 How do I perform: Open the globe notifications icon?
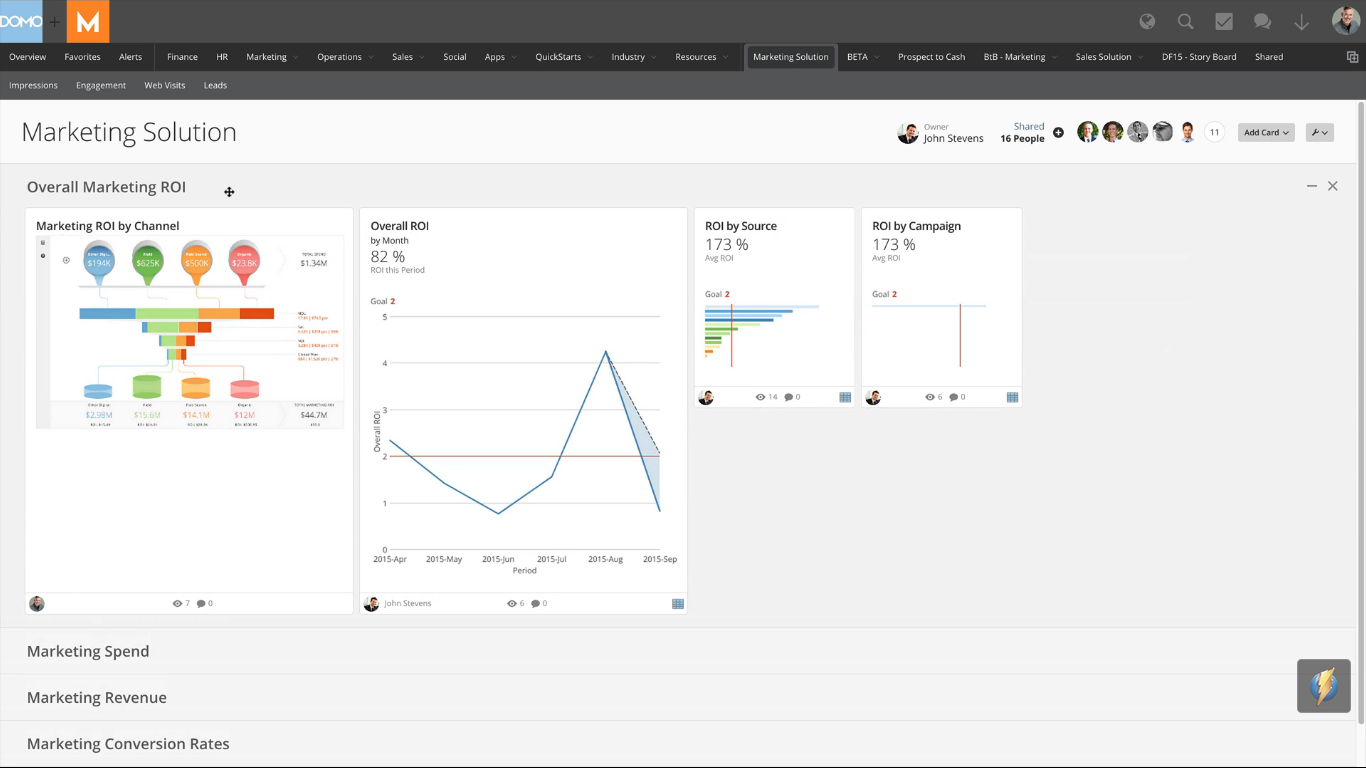(1147, 22)
